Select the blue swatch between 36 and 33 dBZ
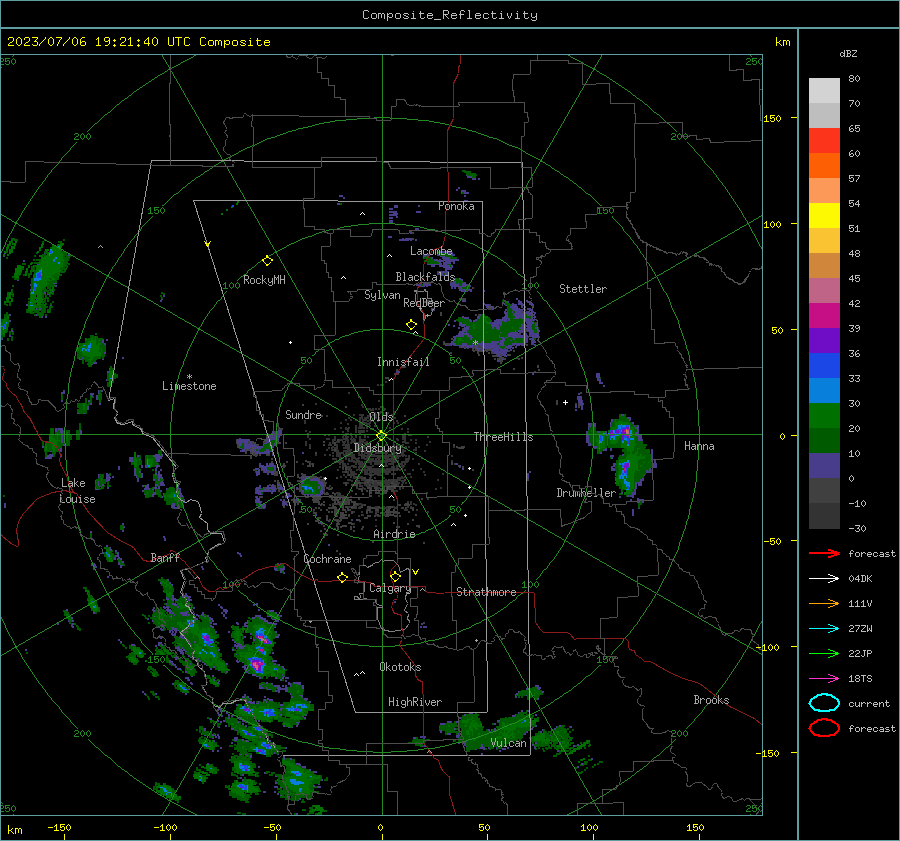900x841 pixels. coord(824,366)
